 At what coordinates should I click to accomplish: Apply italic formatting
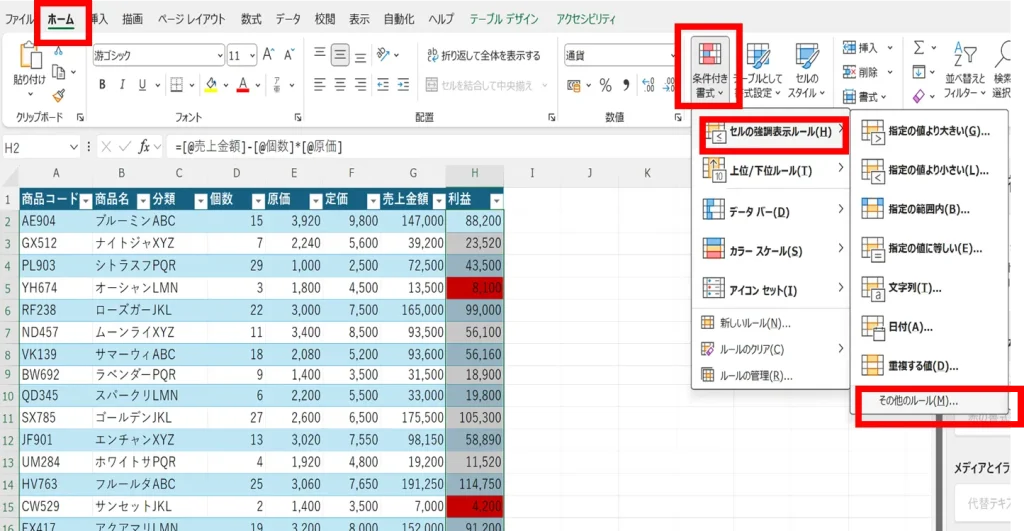[x=123, y=85]
